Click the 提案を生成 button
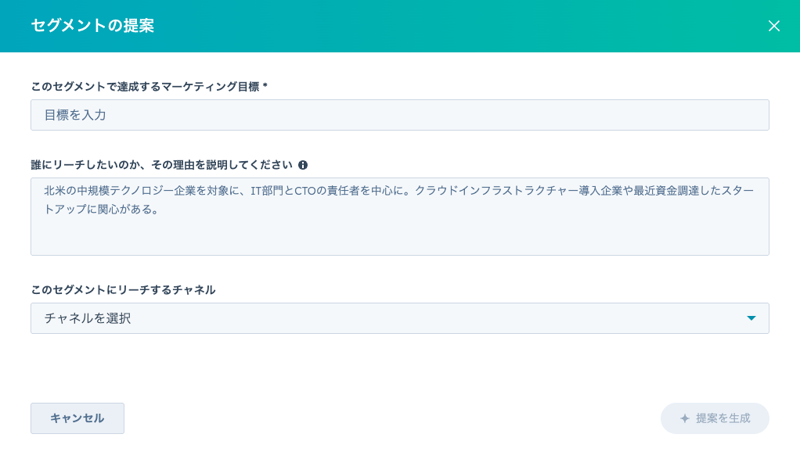Viewport: 800px width, 452px height. click(x=714, y=418)
